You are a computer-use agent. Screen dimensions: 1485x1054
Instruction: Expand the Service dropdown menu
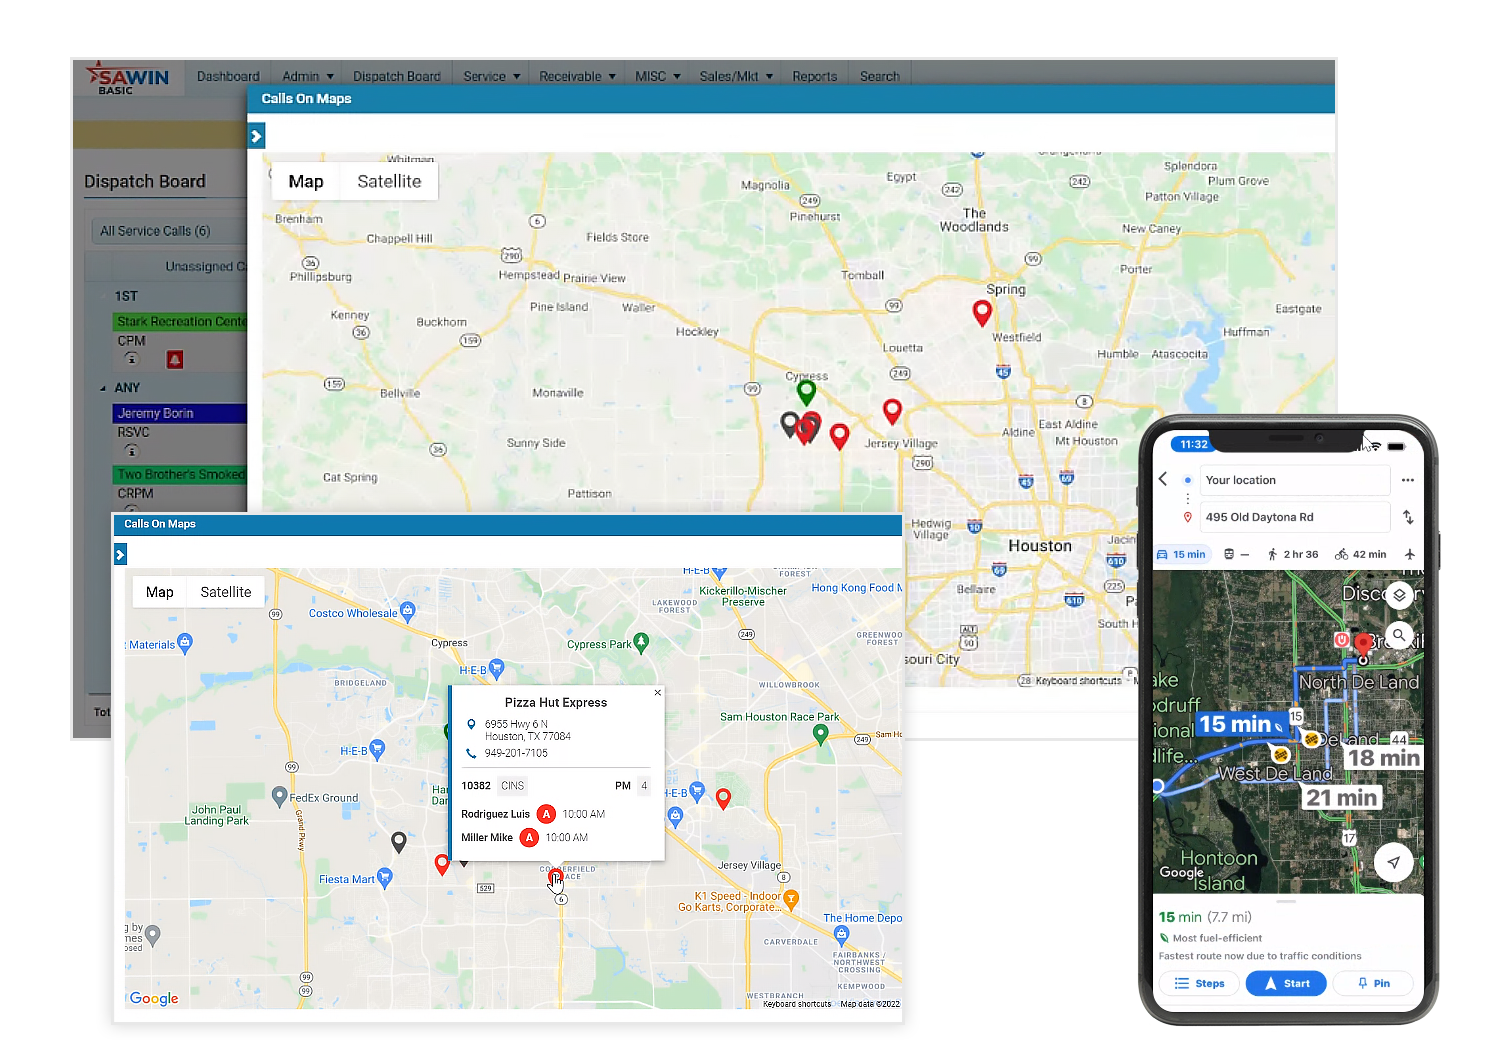click(x=491, y=76)
